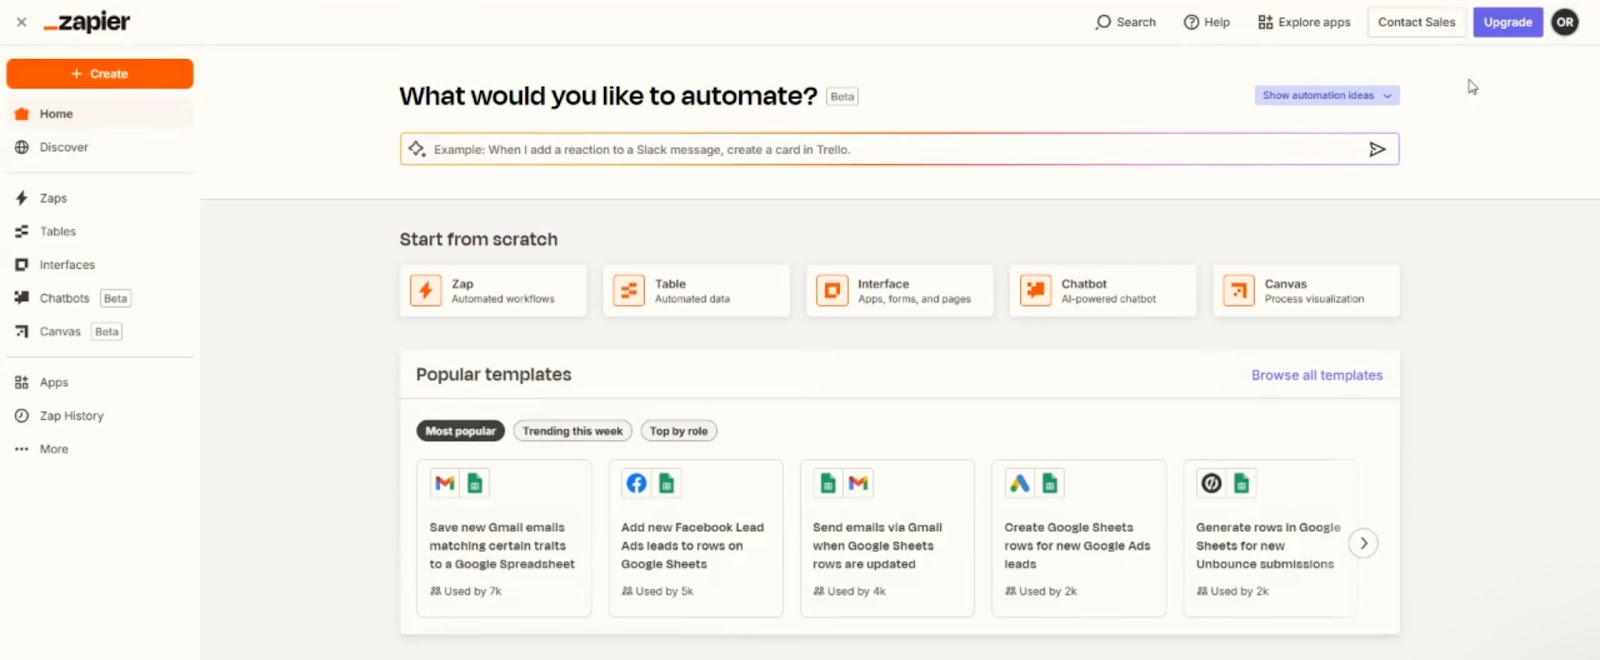Click the Discover globe icon
This screenshot has width=1600, height=660.
click(x=22, y=147)
